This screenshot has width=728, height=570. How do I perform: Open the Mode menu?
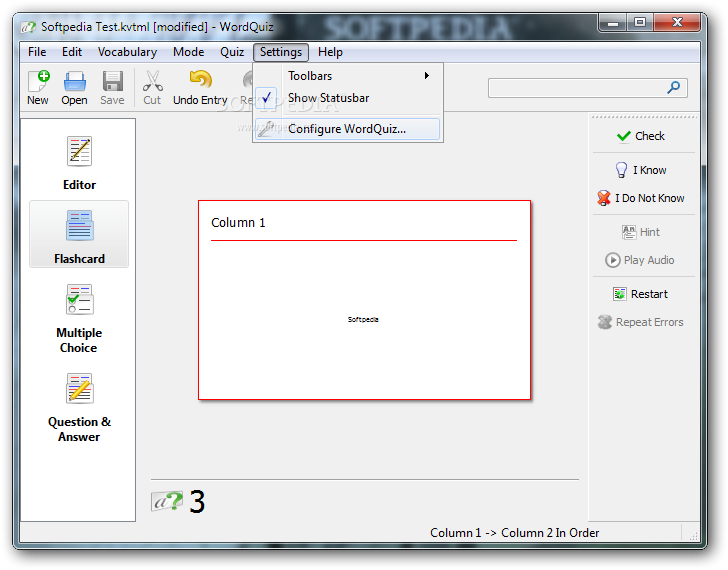(x=188, y=52)
